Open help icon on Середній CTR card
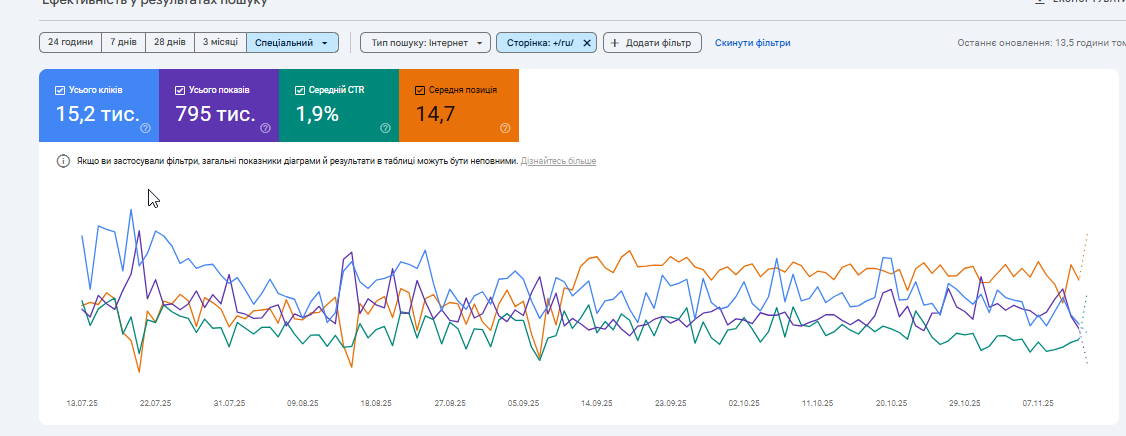Image resolution: width=1126 pixels, height=436 pixels. coord(385,128)
